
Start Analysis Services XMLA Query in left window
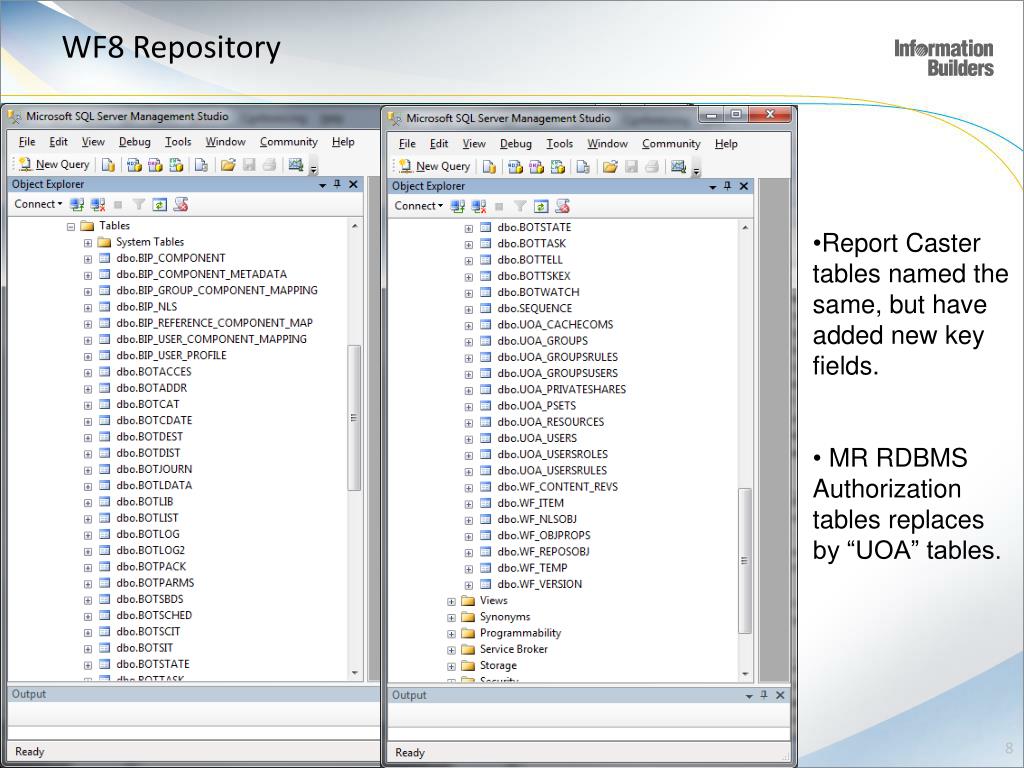(x=176, y=165)
